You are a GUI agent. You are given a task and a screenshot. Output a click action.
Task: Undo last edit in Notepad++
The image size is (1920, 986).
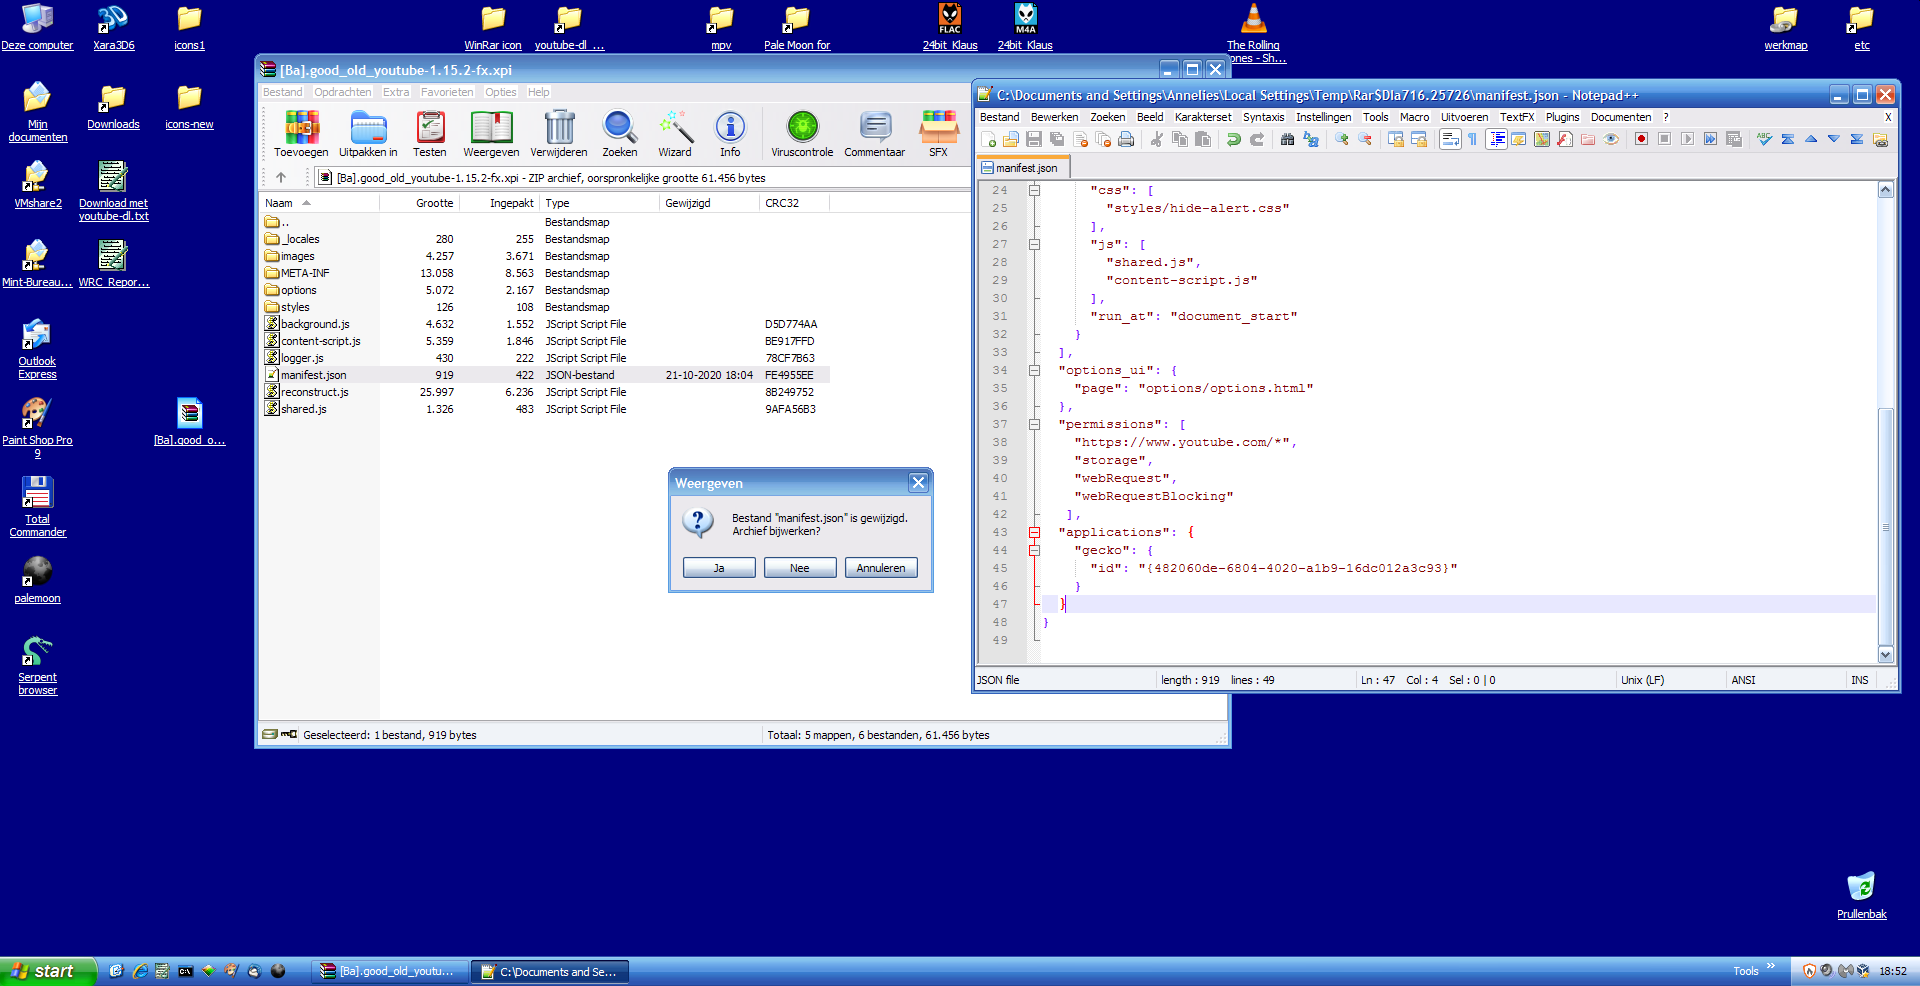[x=1234, y=139]
